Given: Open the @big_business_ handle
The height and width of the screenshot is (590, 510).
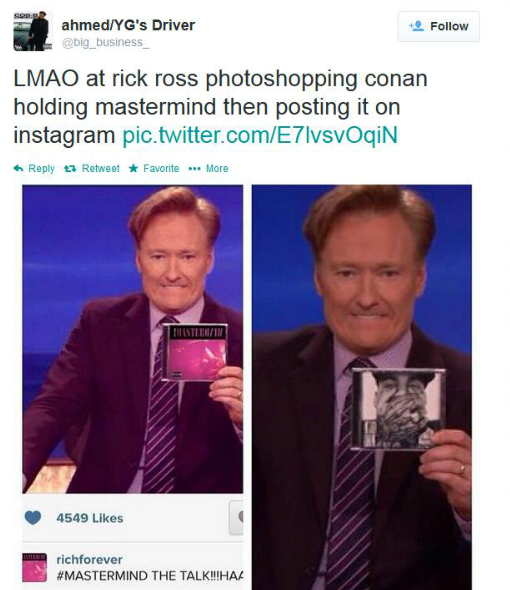Looking at the screenshot, I should click(105, 43).
